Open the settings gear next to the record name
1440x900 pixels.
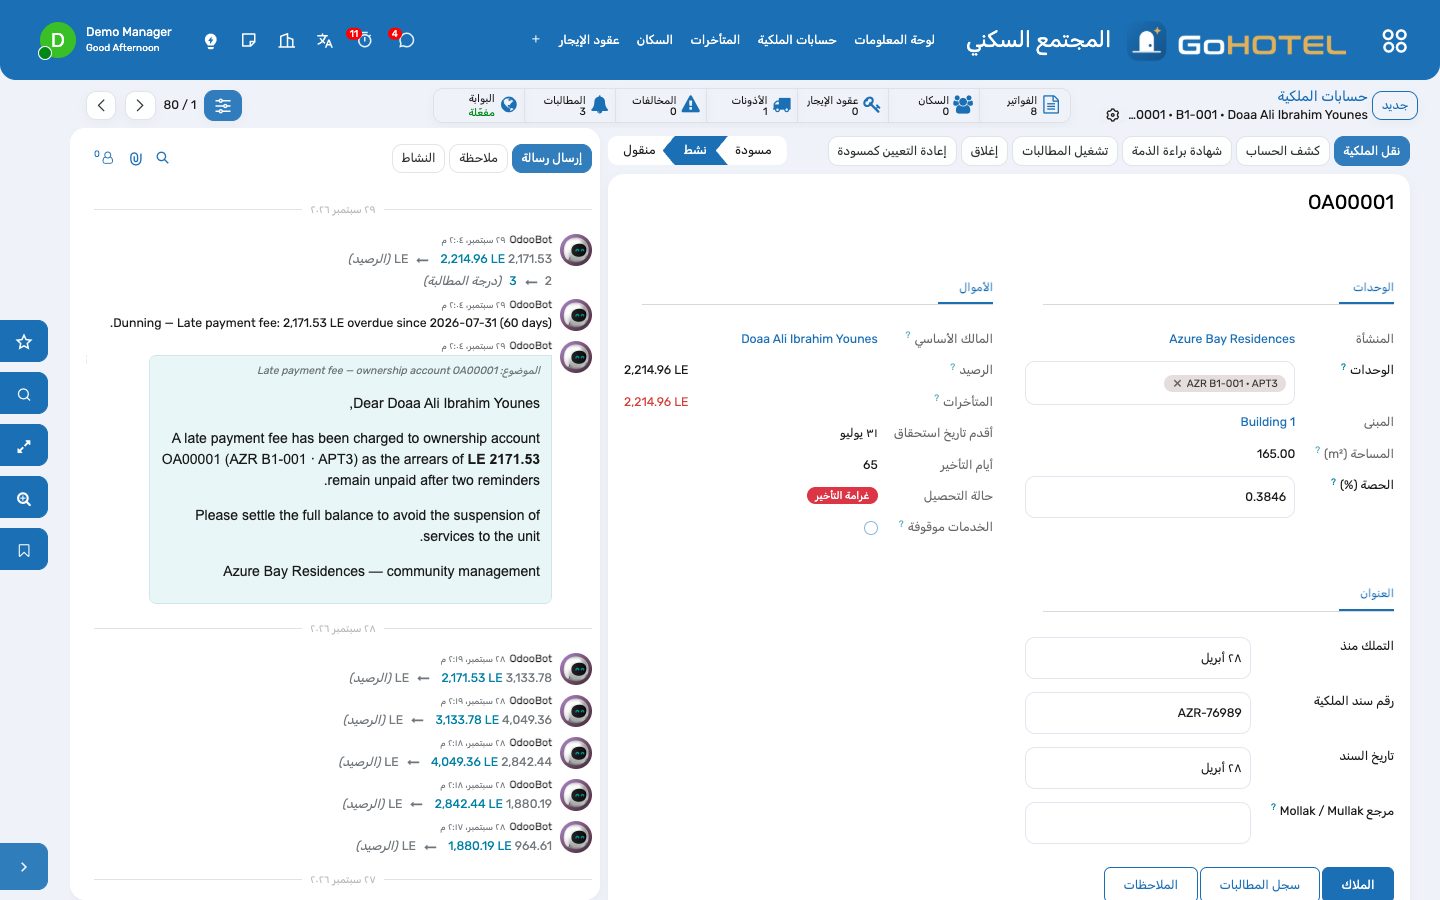click(1112, 115)
